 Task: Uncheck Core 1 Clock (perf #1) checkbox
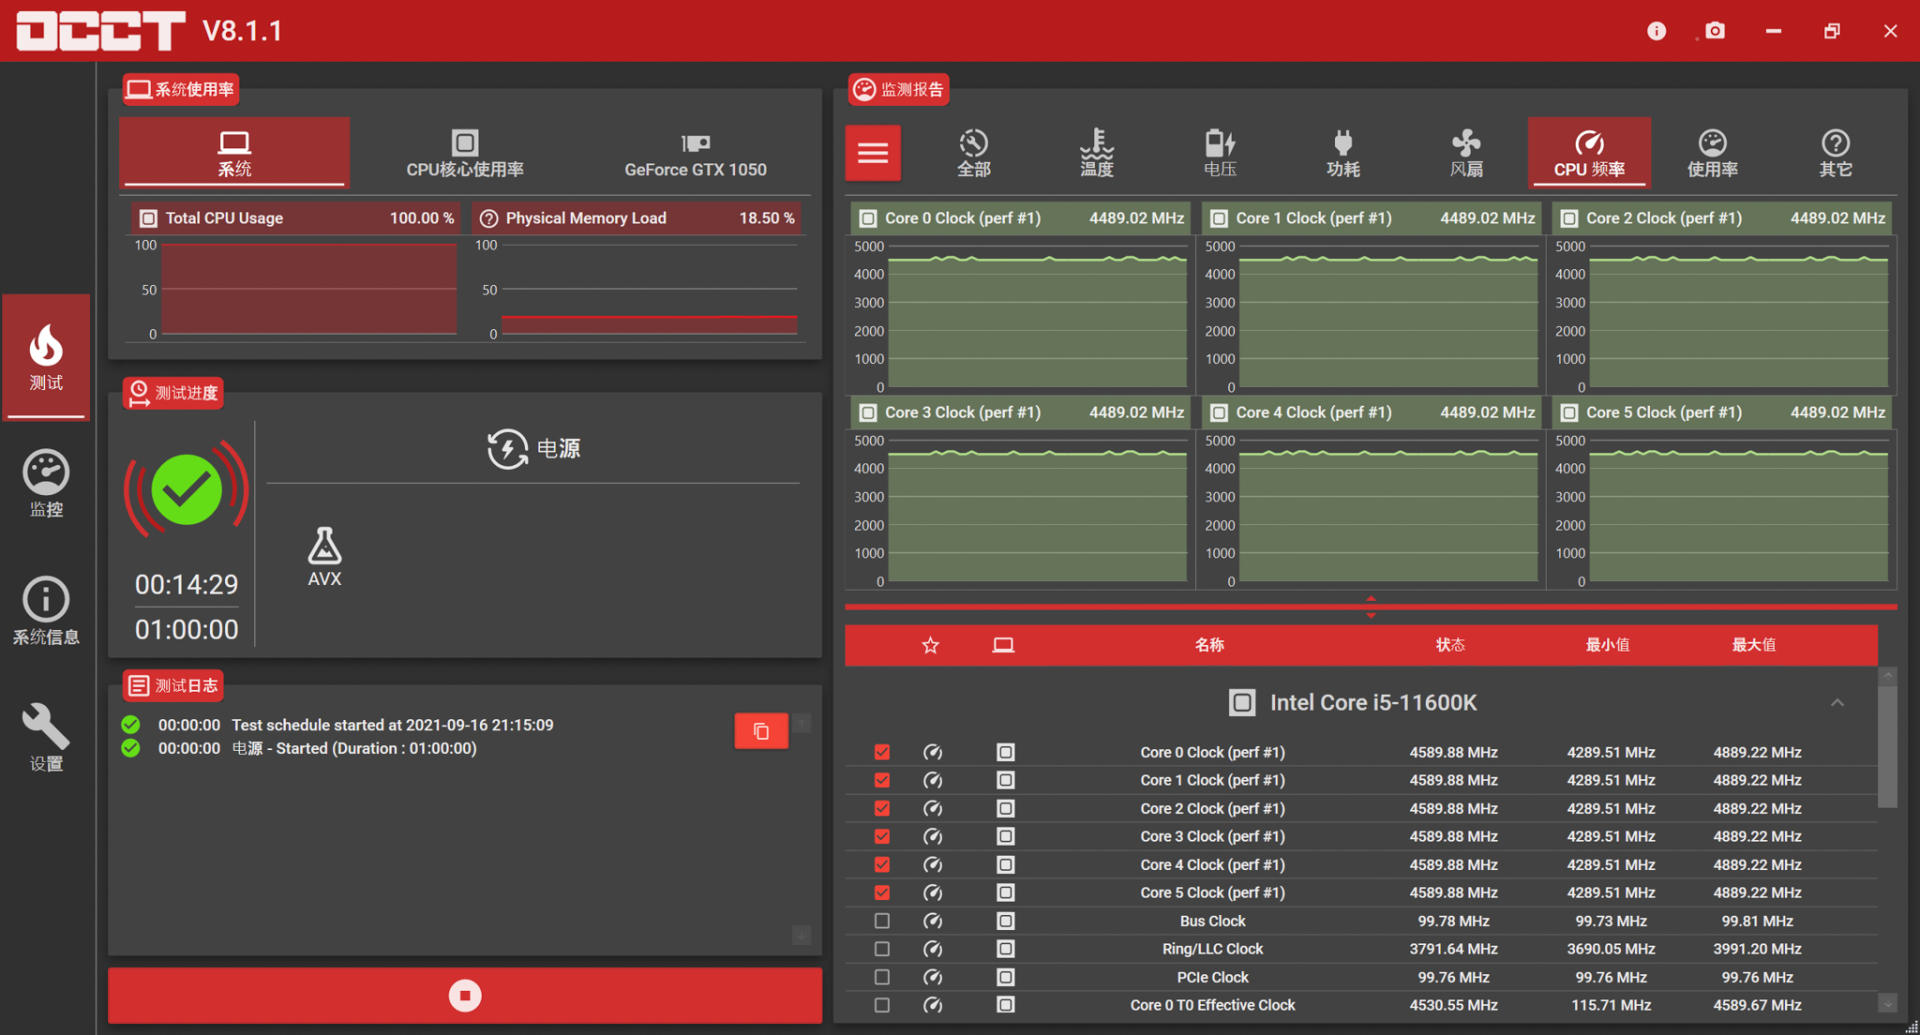[x=882, y=780]
